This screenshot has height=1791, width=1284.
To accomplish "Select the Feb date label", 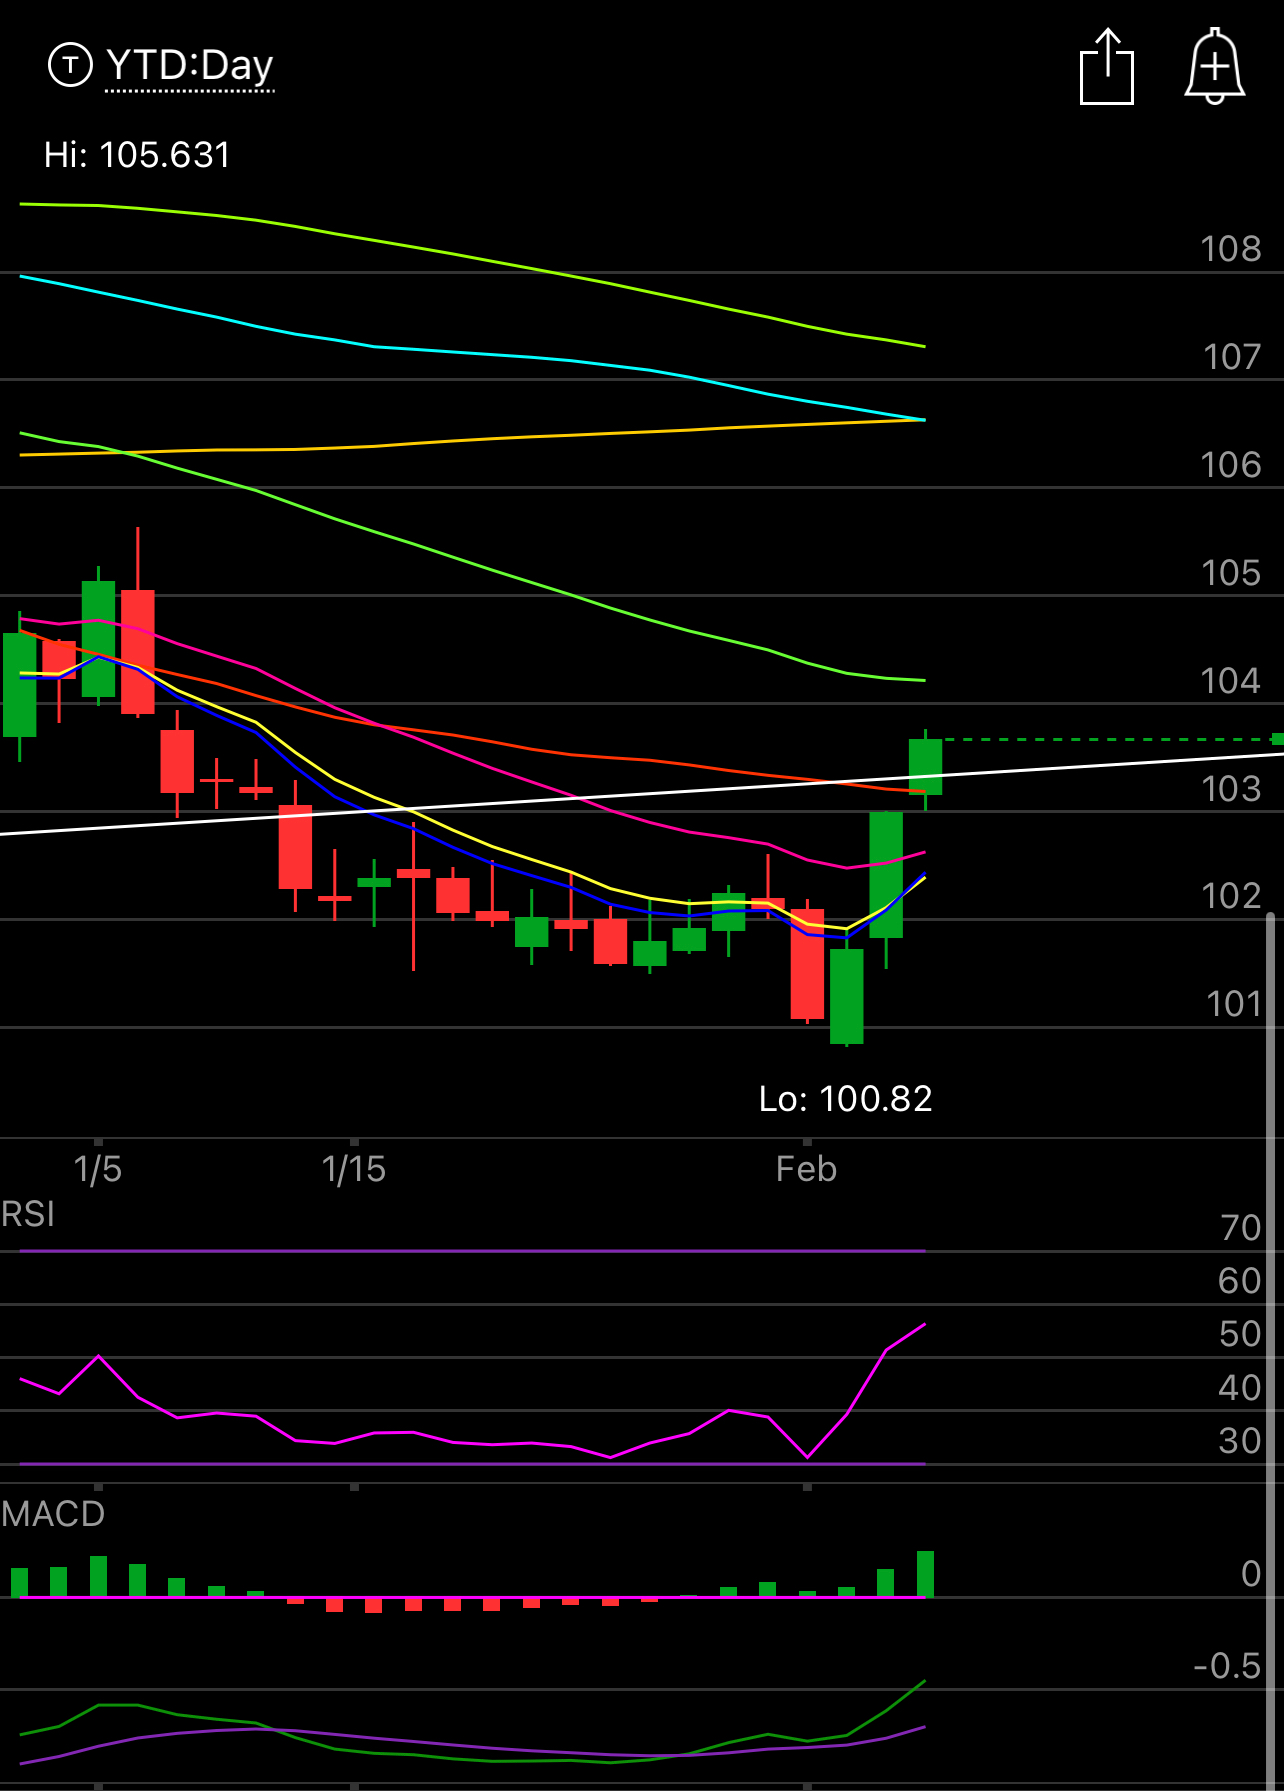I will pyautogui.click(x=806, y=1169).
